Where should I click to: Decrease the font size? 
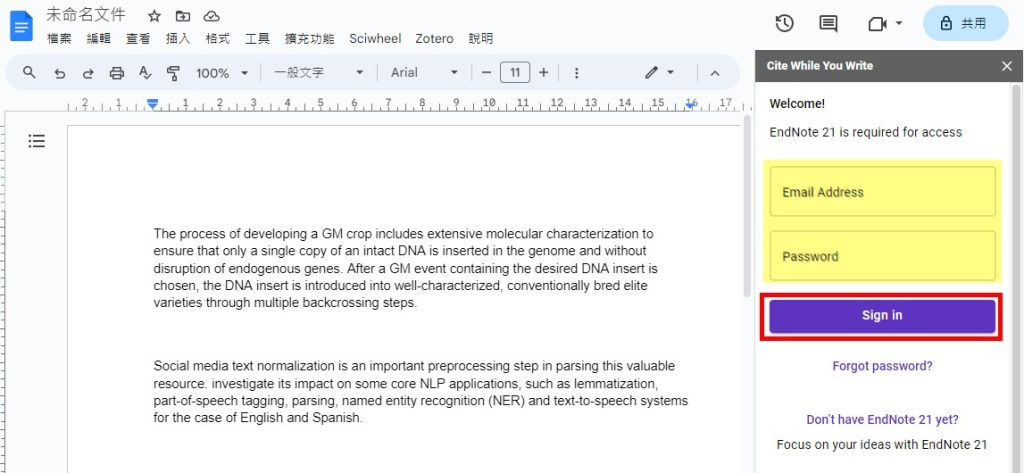pos(486,73)
